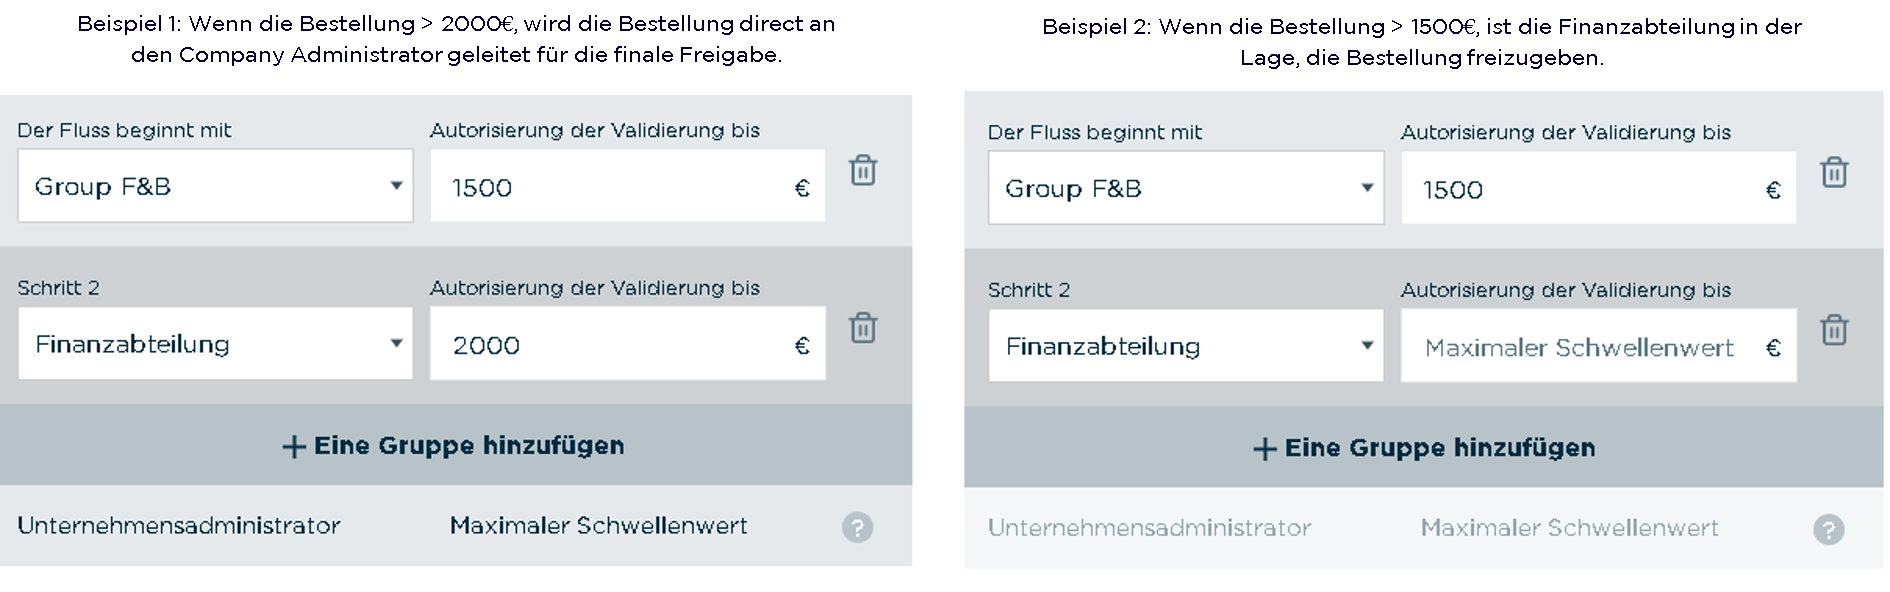Delete the Group F&B row in example 1

tap(863, 170)
